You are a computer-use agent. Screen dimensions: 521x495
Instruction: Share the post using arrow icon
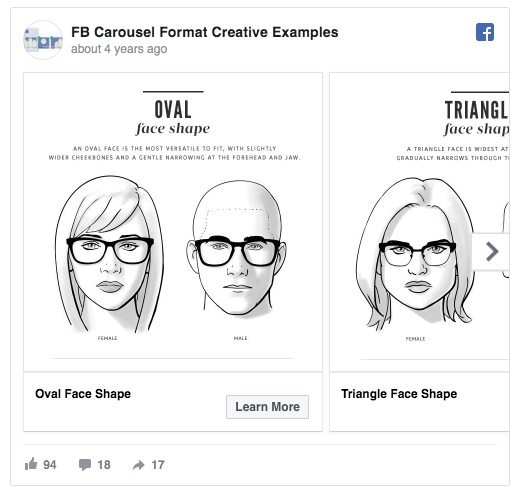coord(139,465)
